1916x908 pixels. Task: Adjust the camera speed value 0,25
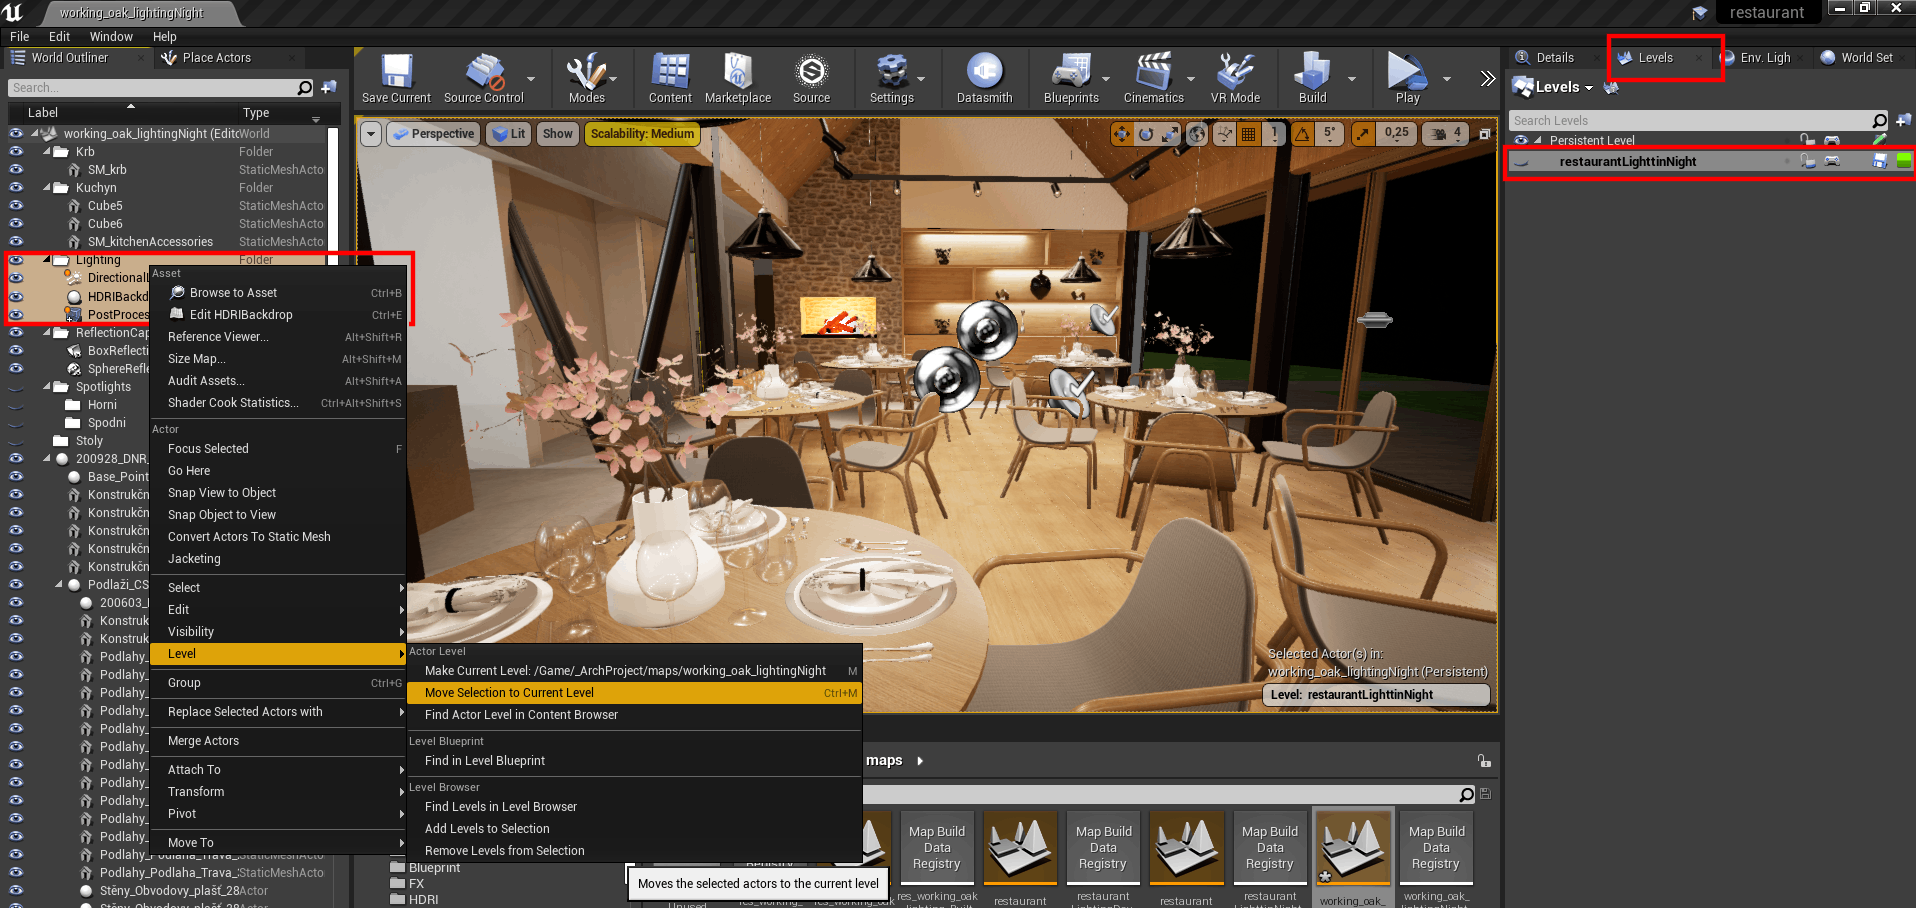click(x=1396, y=133)
